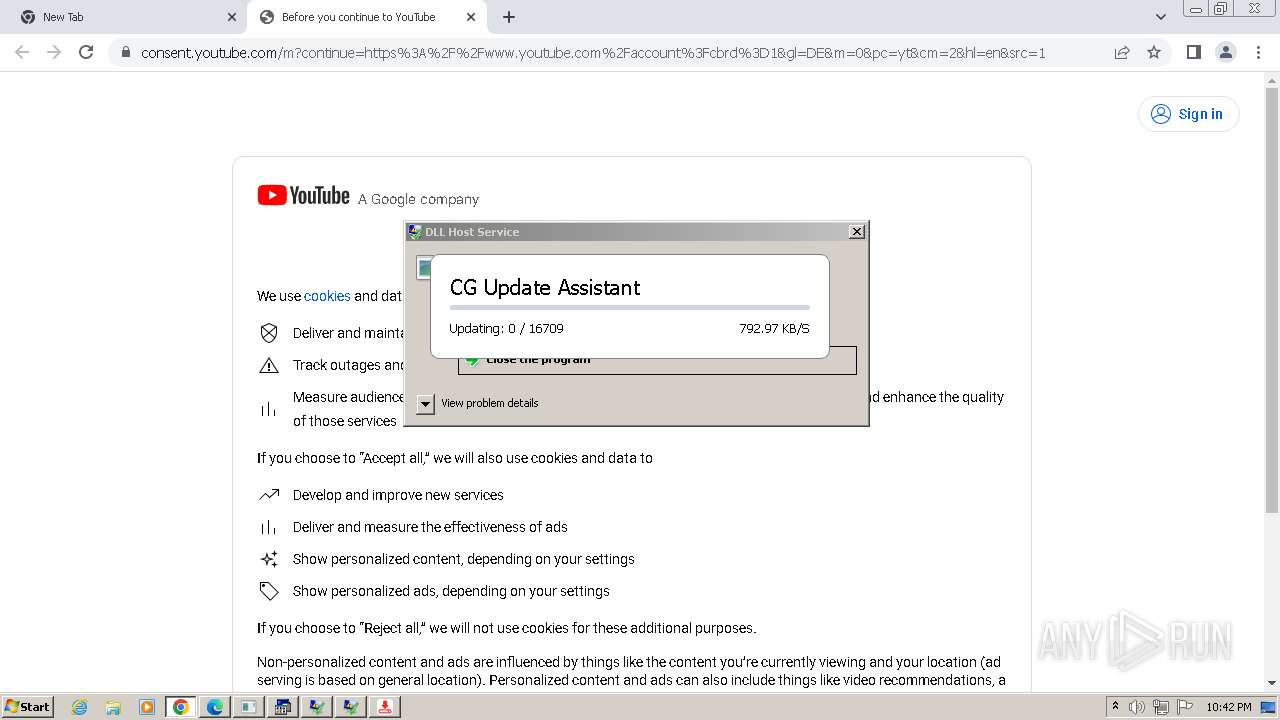
Task: Open the cookies link
Action: [327, 296]
